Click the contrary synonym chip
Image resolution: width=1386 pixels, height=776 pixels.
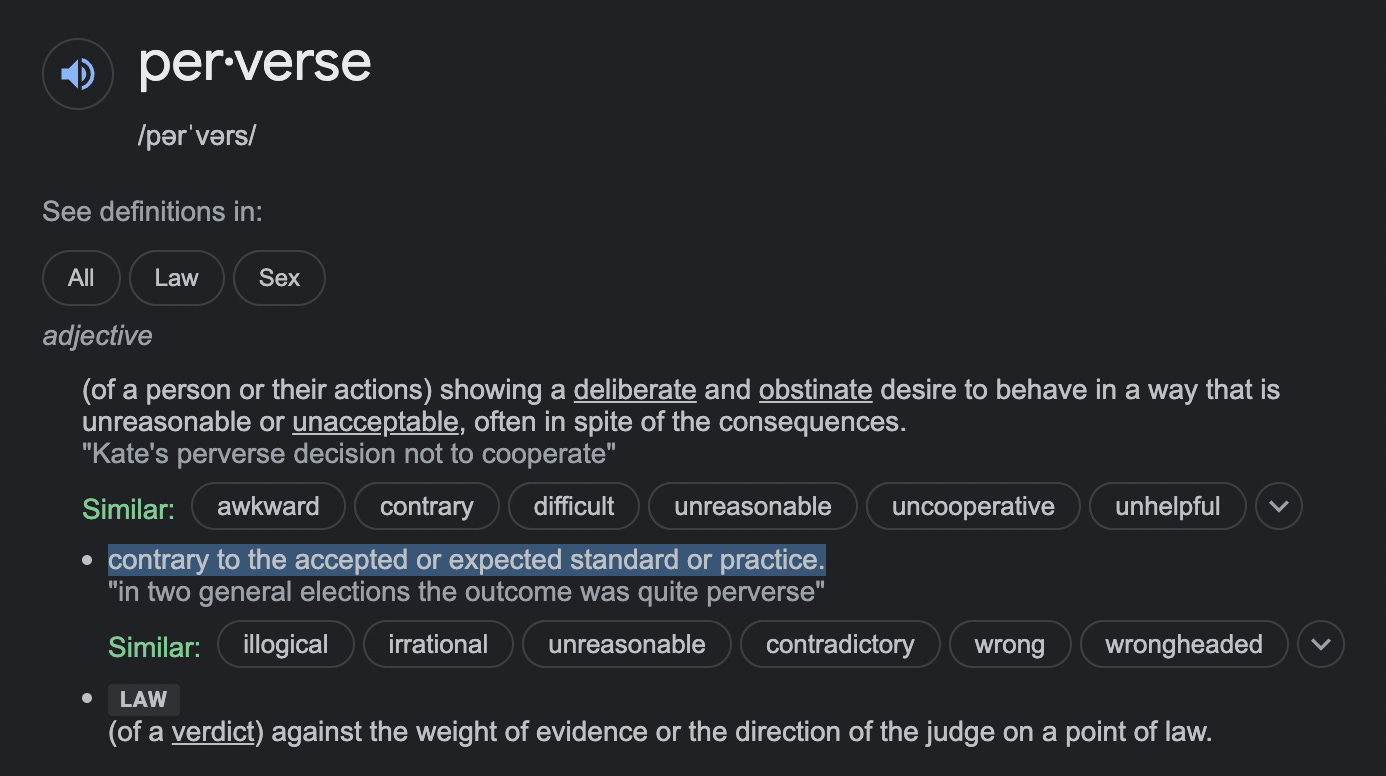click(x=427, y=506)
